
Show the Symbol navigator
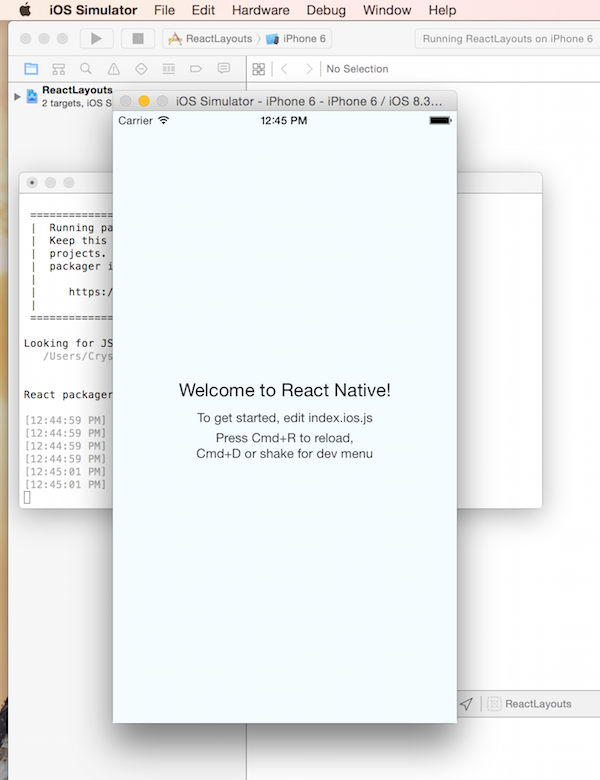pos(59,69)
